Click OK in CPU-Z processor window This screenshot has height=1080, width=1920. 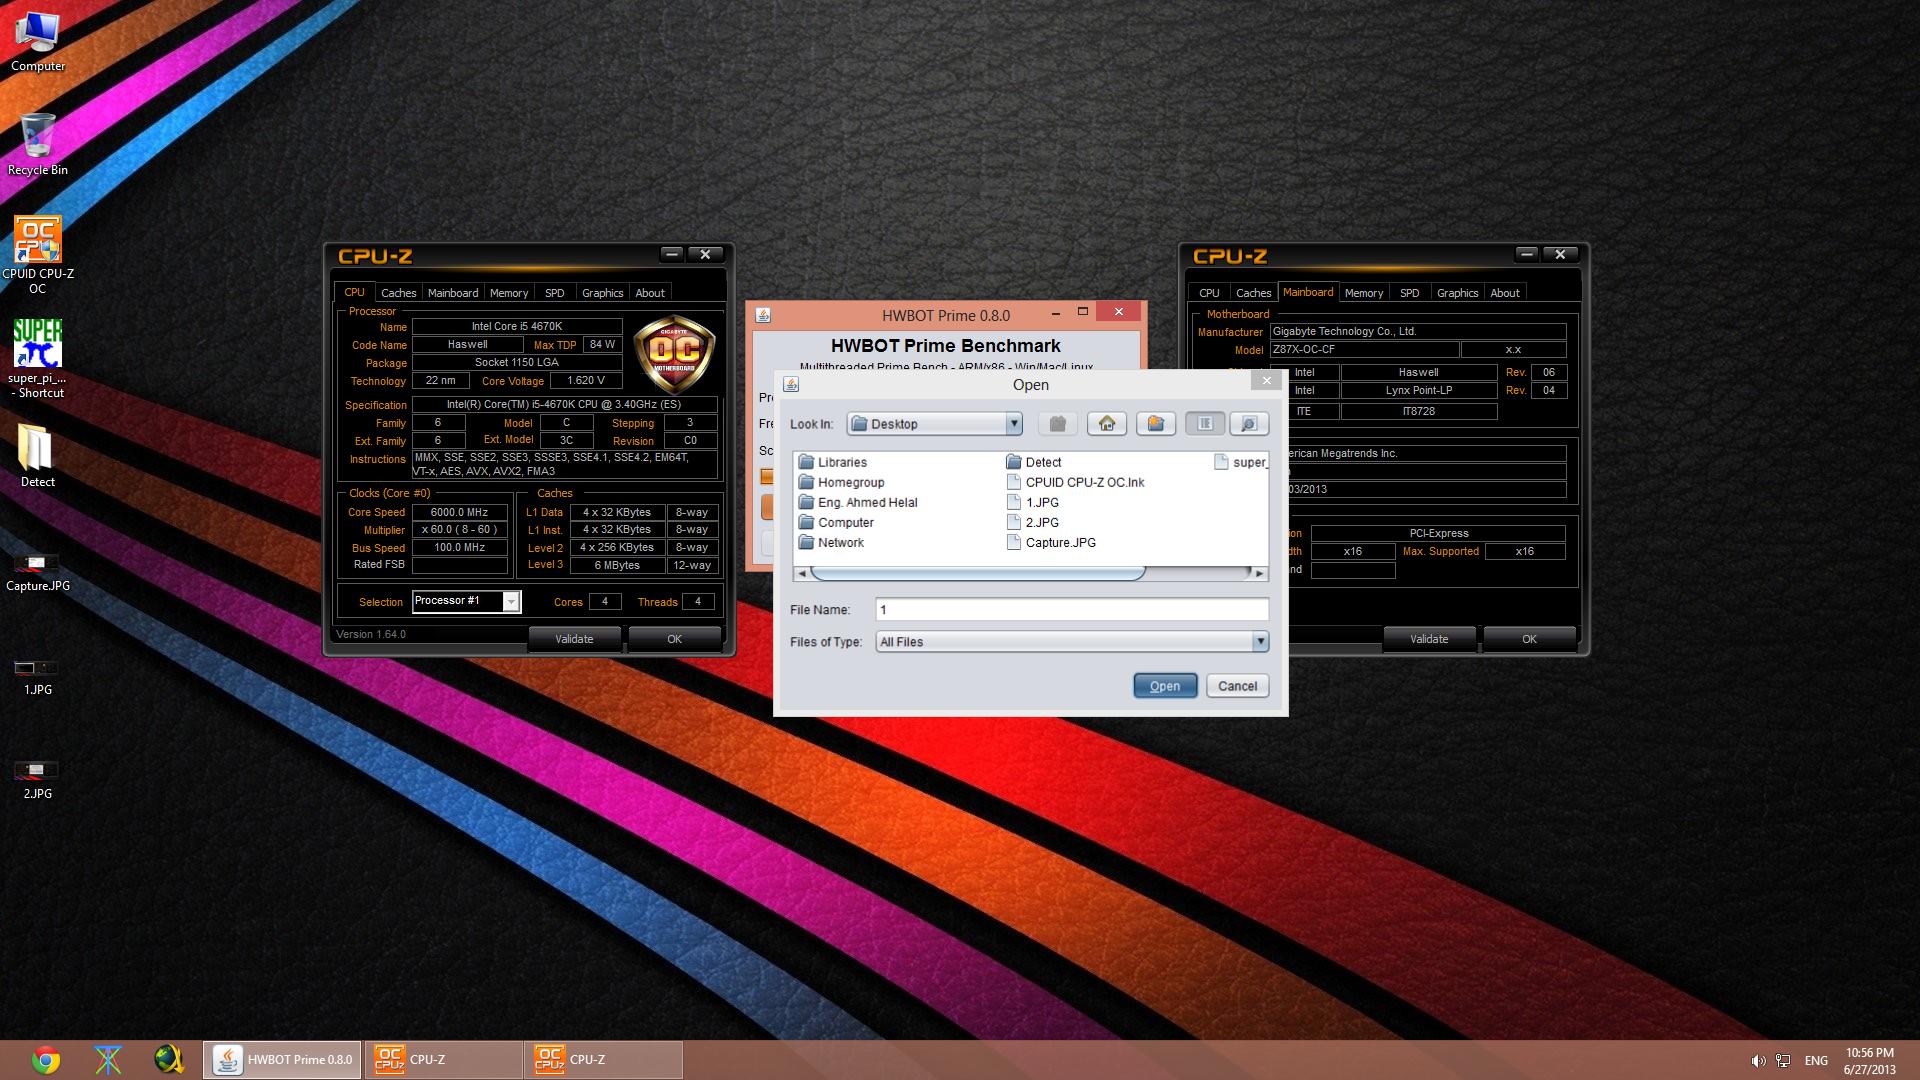pyautogui.click(x=675, y=639)
